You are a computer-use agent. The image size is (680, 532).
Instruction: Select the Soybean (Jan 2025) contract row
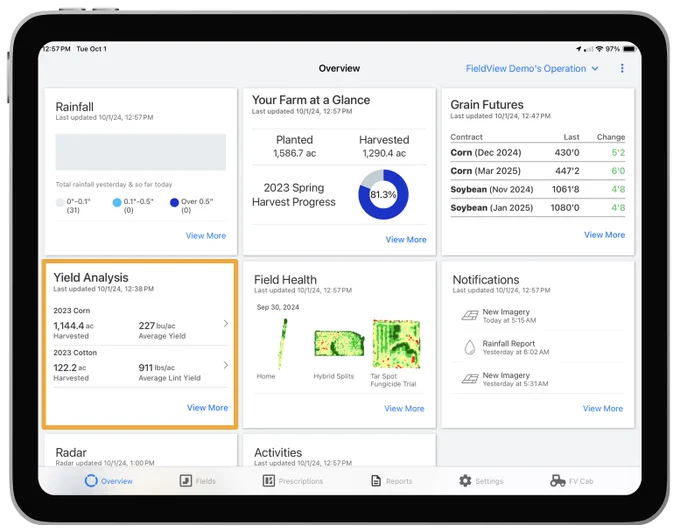tap(538, 208)
